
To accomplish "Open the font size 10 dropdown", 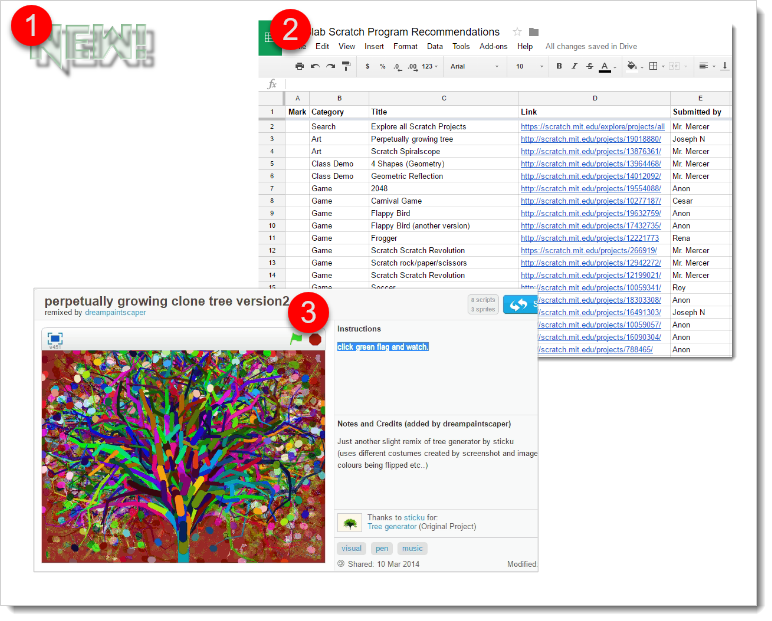I will click(x=530, y=66).
